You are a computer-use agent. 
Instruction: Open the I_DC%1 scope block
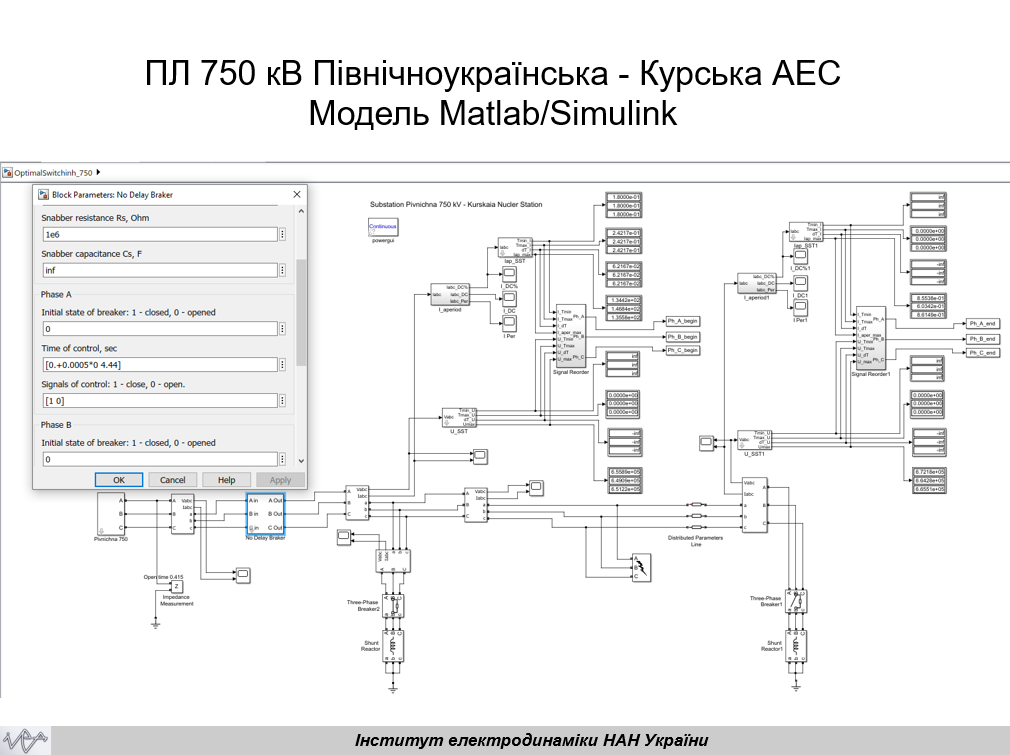[x=800, y=257]
